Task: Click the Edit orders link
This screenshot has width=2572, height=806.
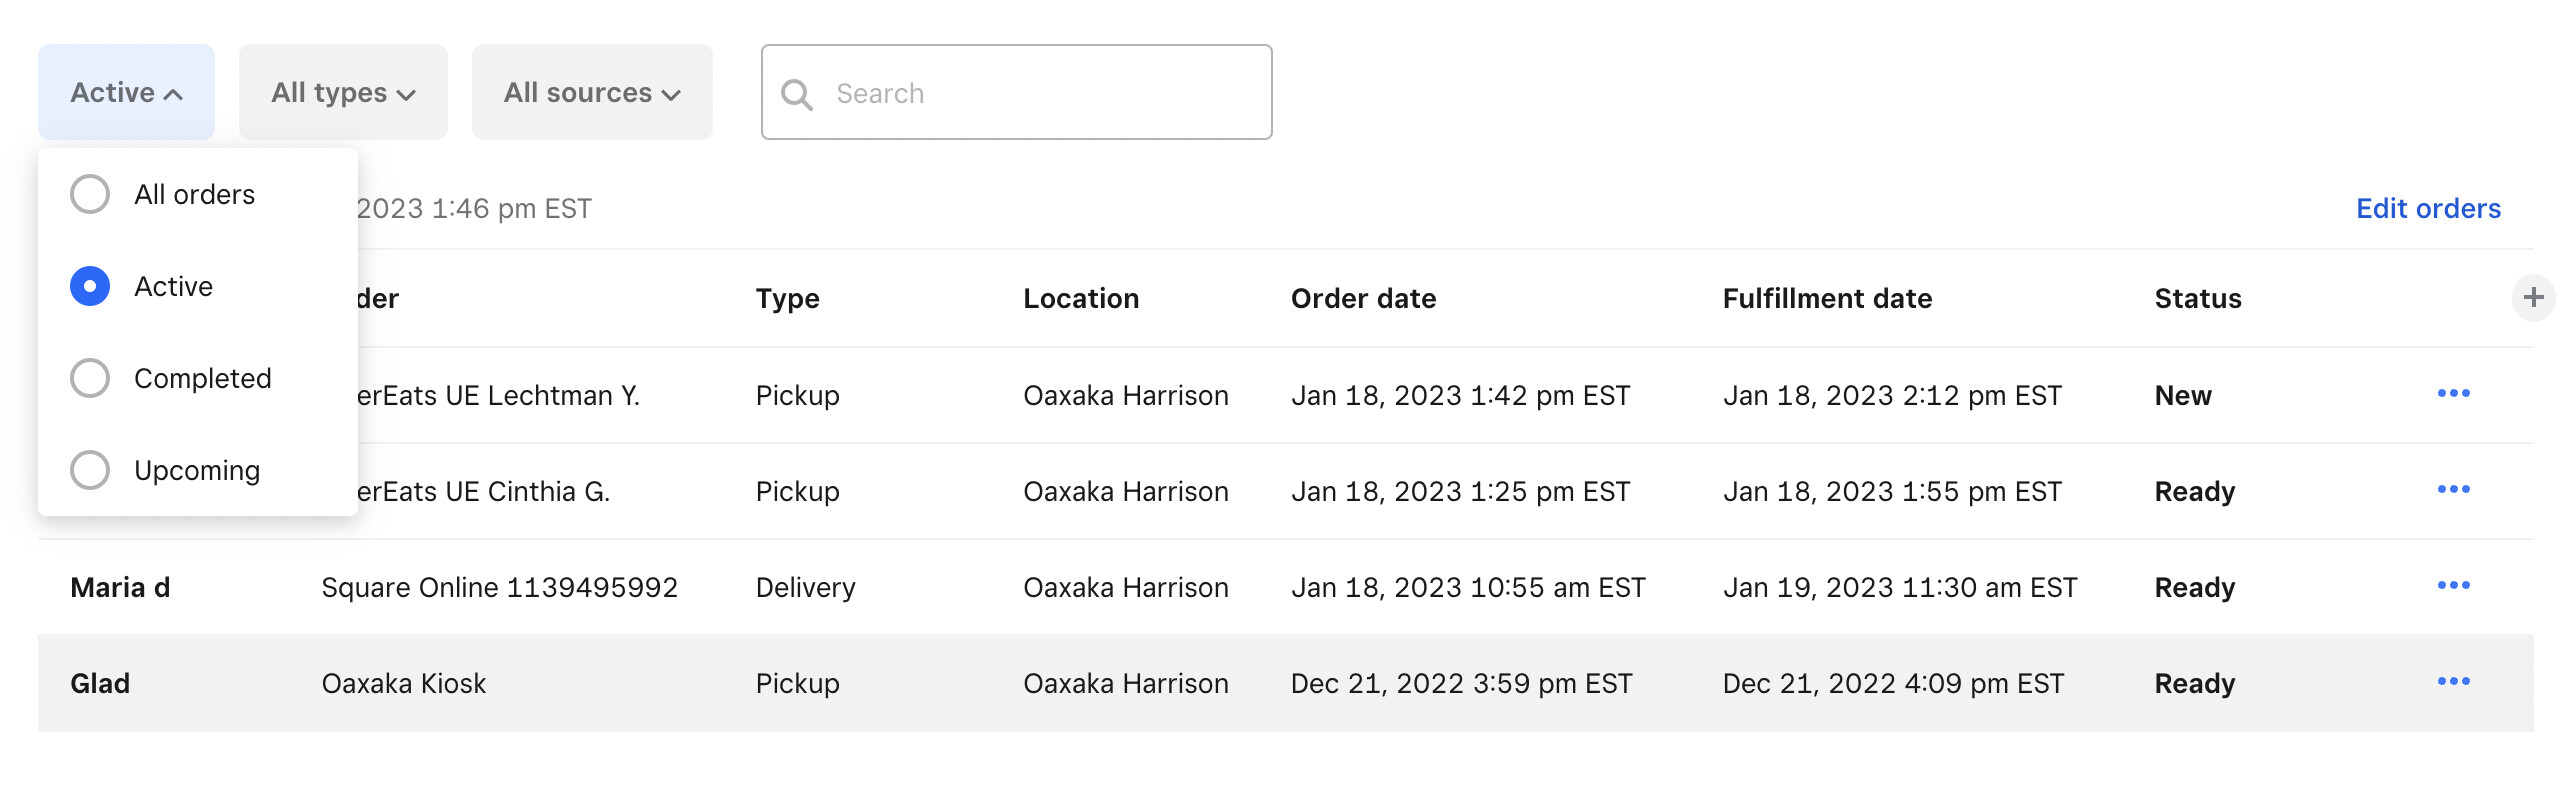Action: pyautogui.click(x=2428, y=208)
